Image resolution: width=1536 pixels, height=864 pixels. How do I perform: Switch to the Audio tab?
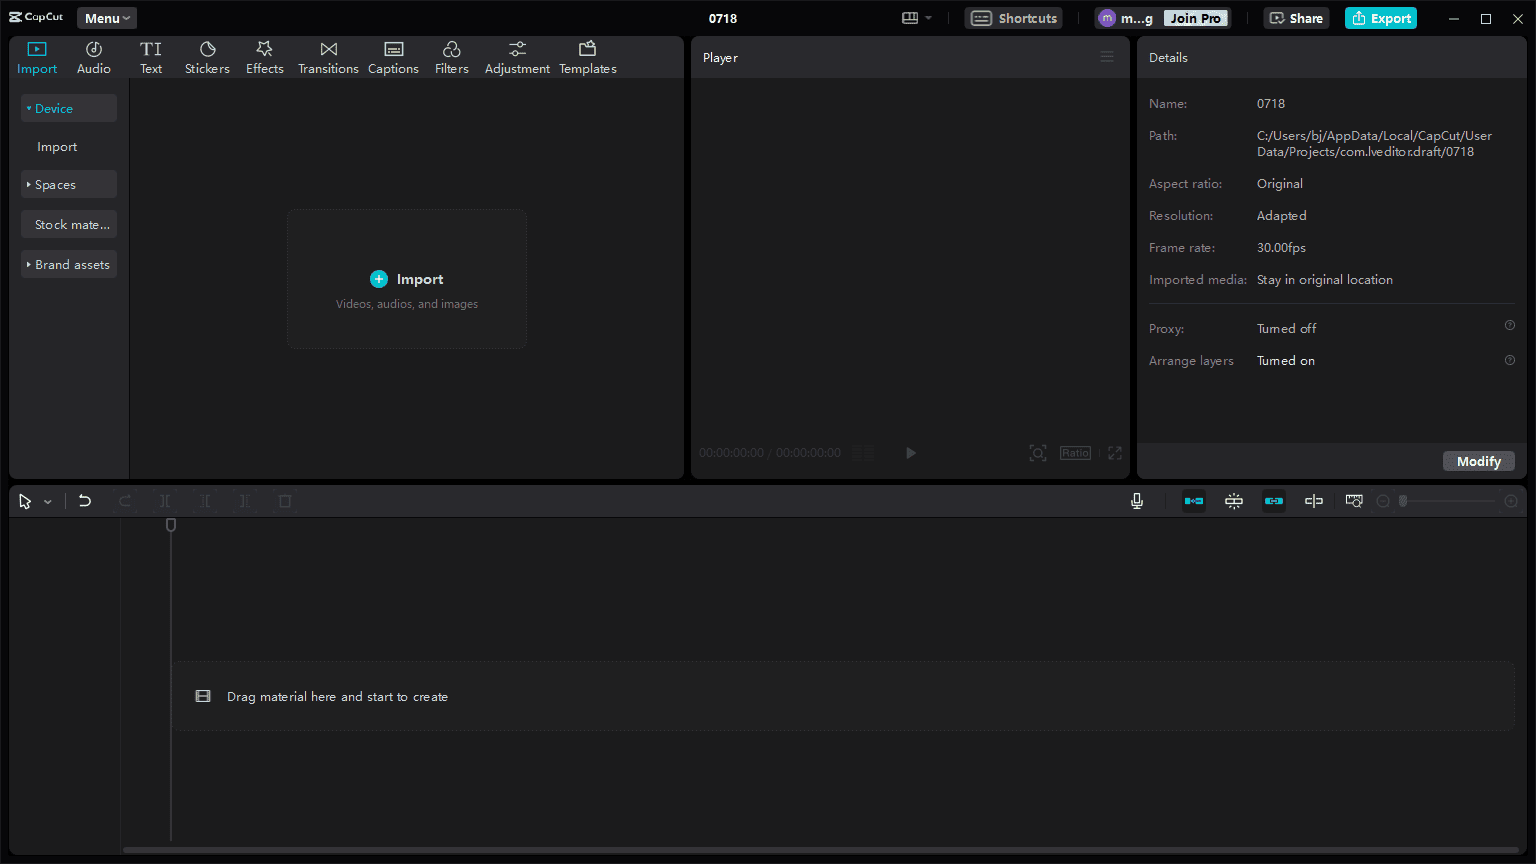tap(94, 58)
